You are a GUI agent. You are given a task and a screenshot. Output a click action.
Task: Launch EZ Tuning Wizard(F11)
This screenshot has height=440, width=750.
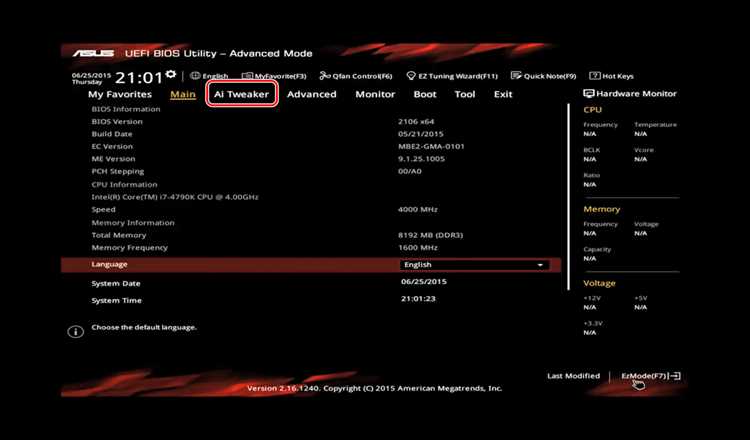452,76
